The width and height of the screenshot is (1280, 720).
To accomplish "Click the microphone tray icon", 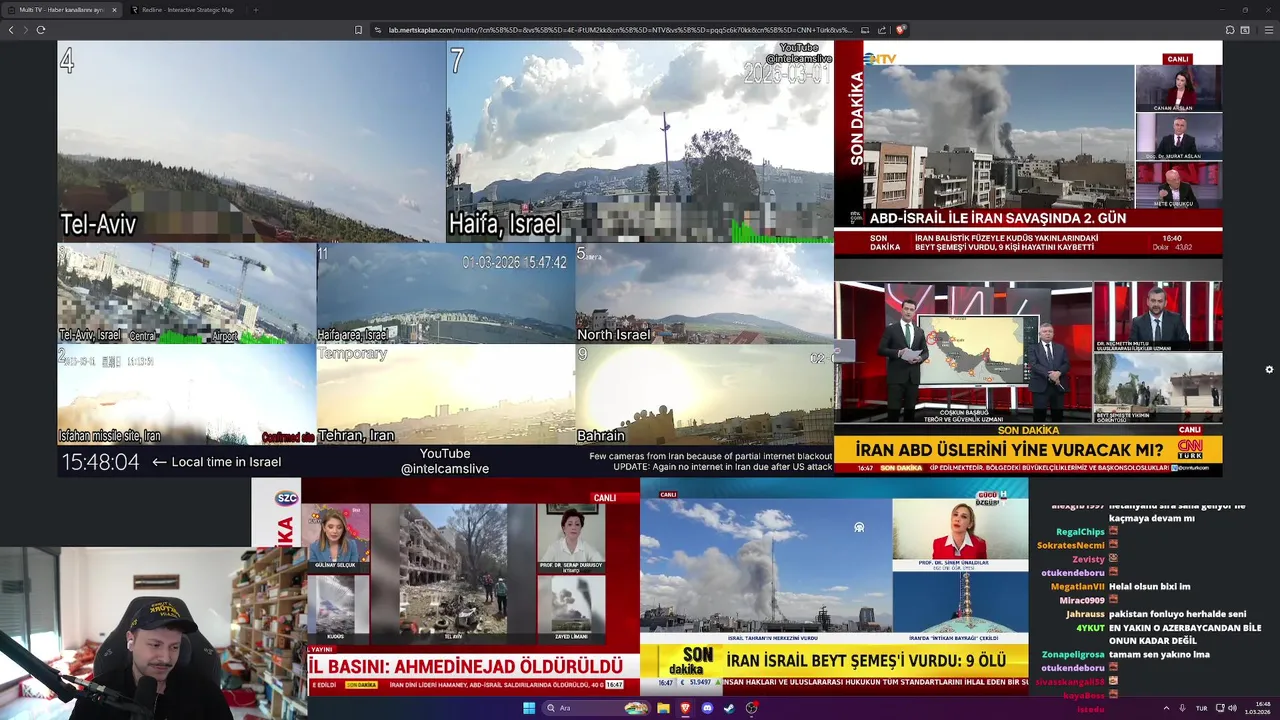I will coord(1183,708).
